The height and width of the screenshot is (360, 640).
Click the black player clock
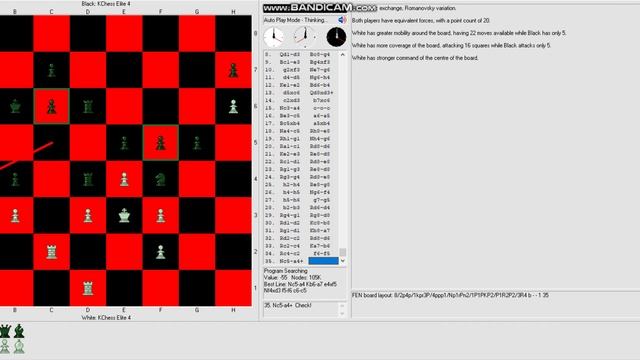(x=336, y=37)
